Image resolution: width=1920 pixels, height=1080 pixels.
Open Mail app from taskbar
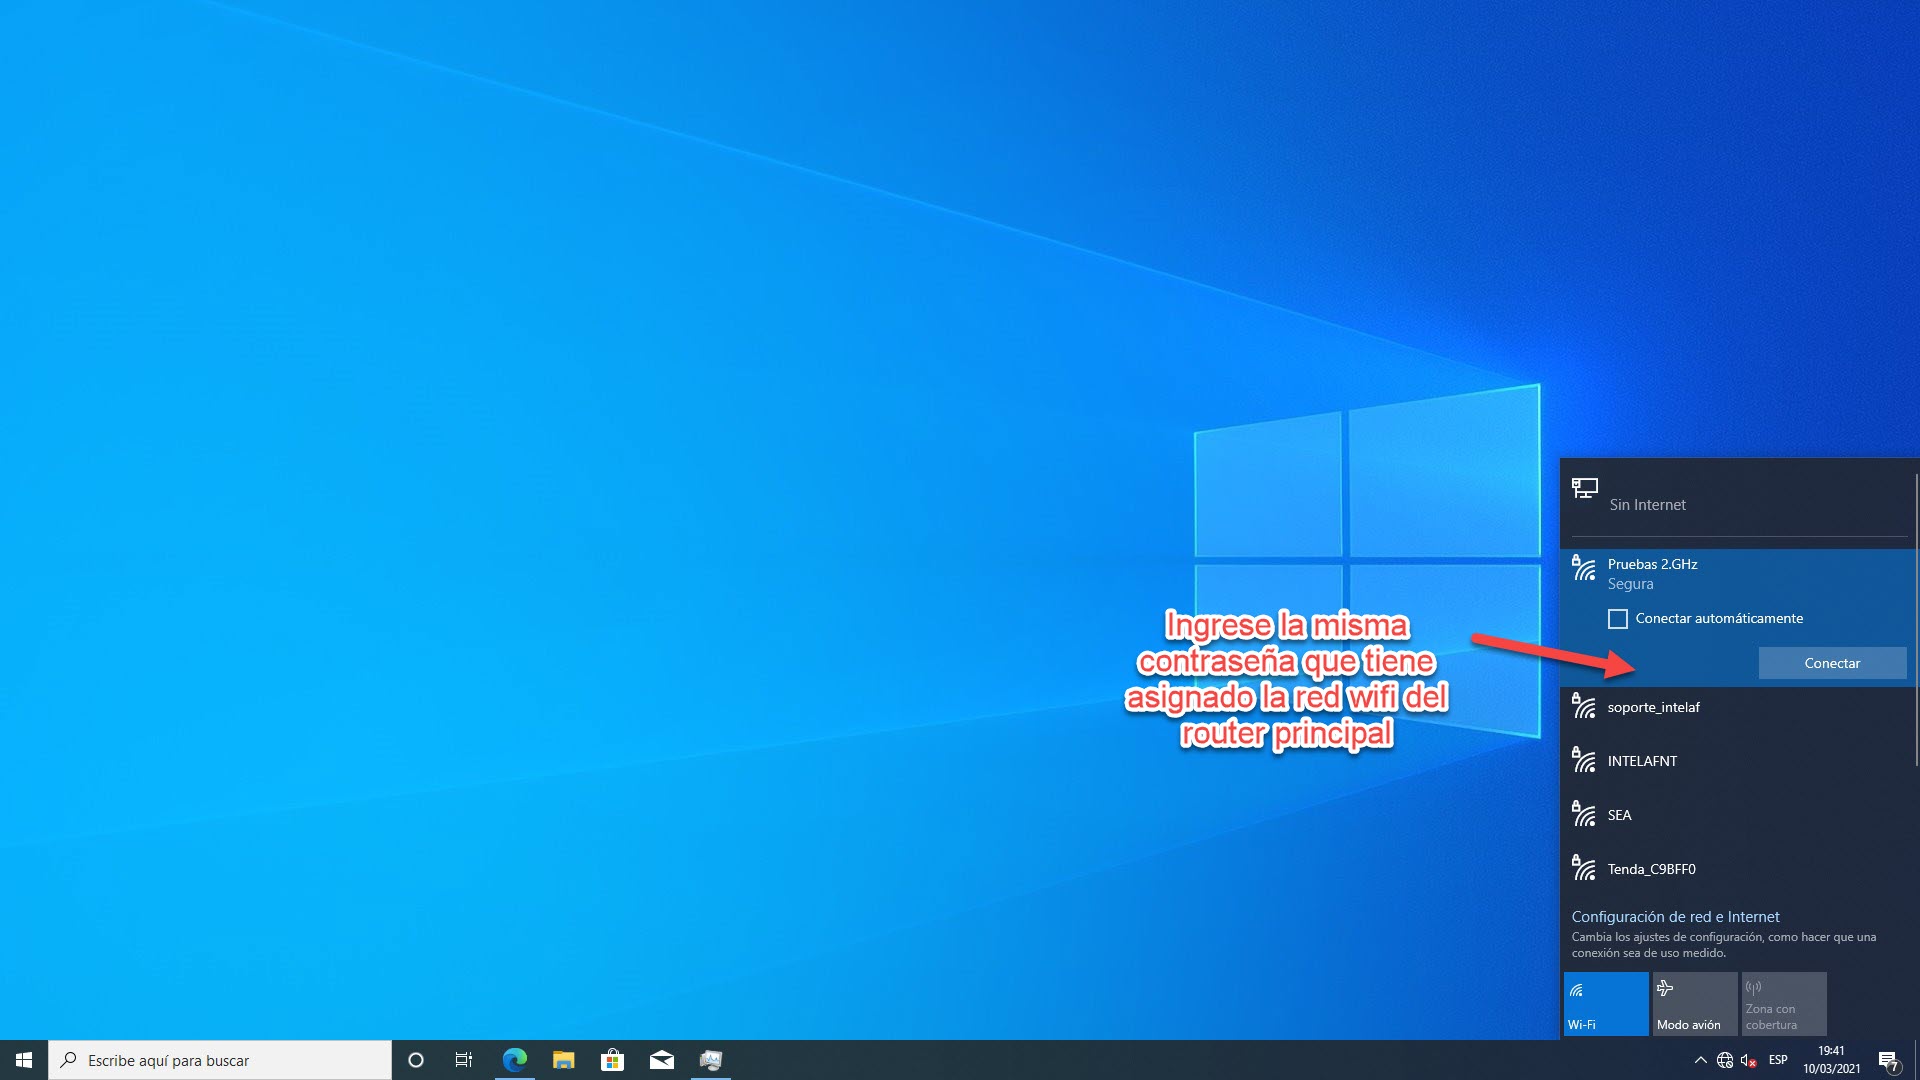(661, 1060)
